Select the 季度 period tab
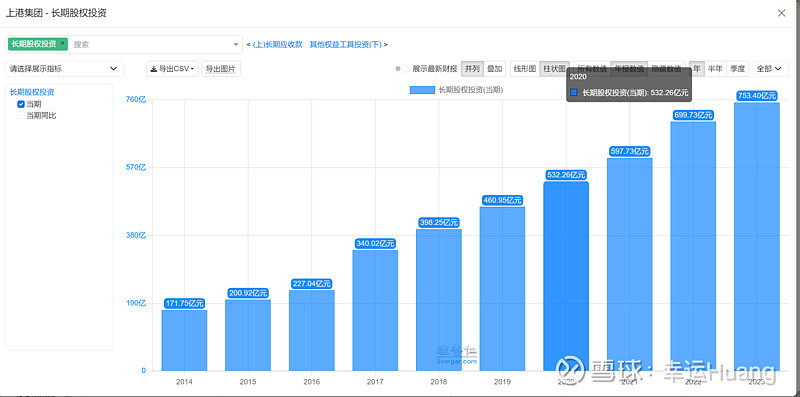The width and height of the screenshot is (800, 397). point(737,68)
